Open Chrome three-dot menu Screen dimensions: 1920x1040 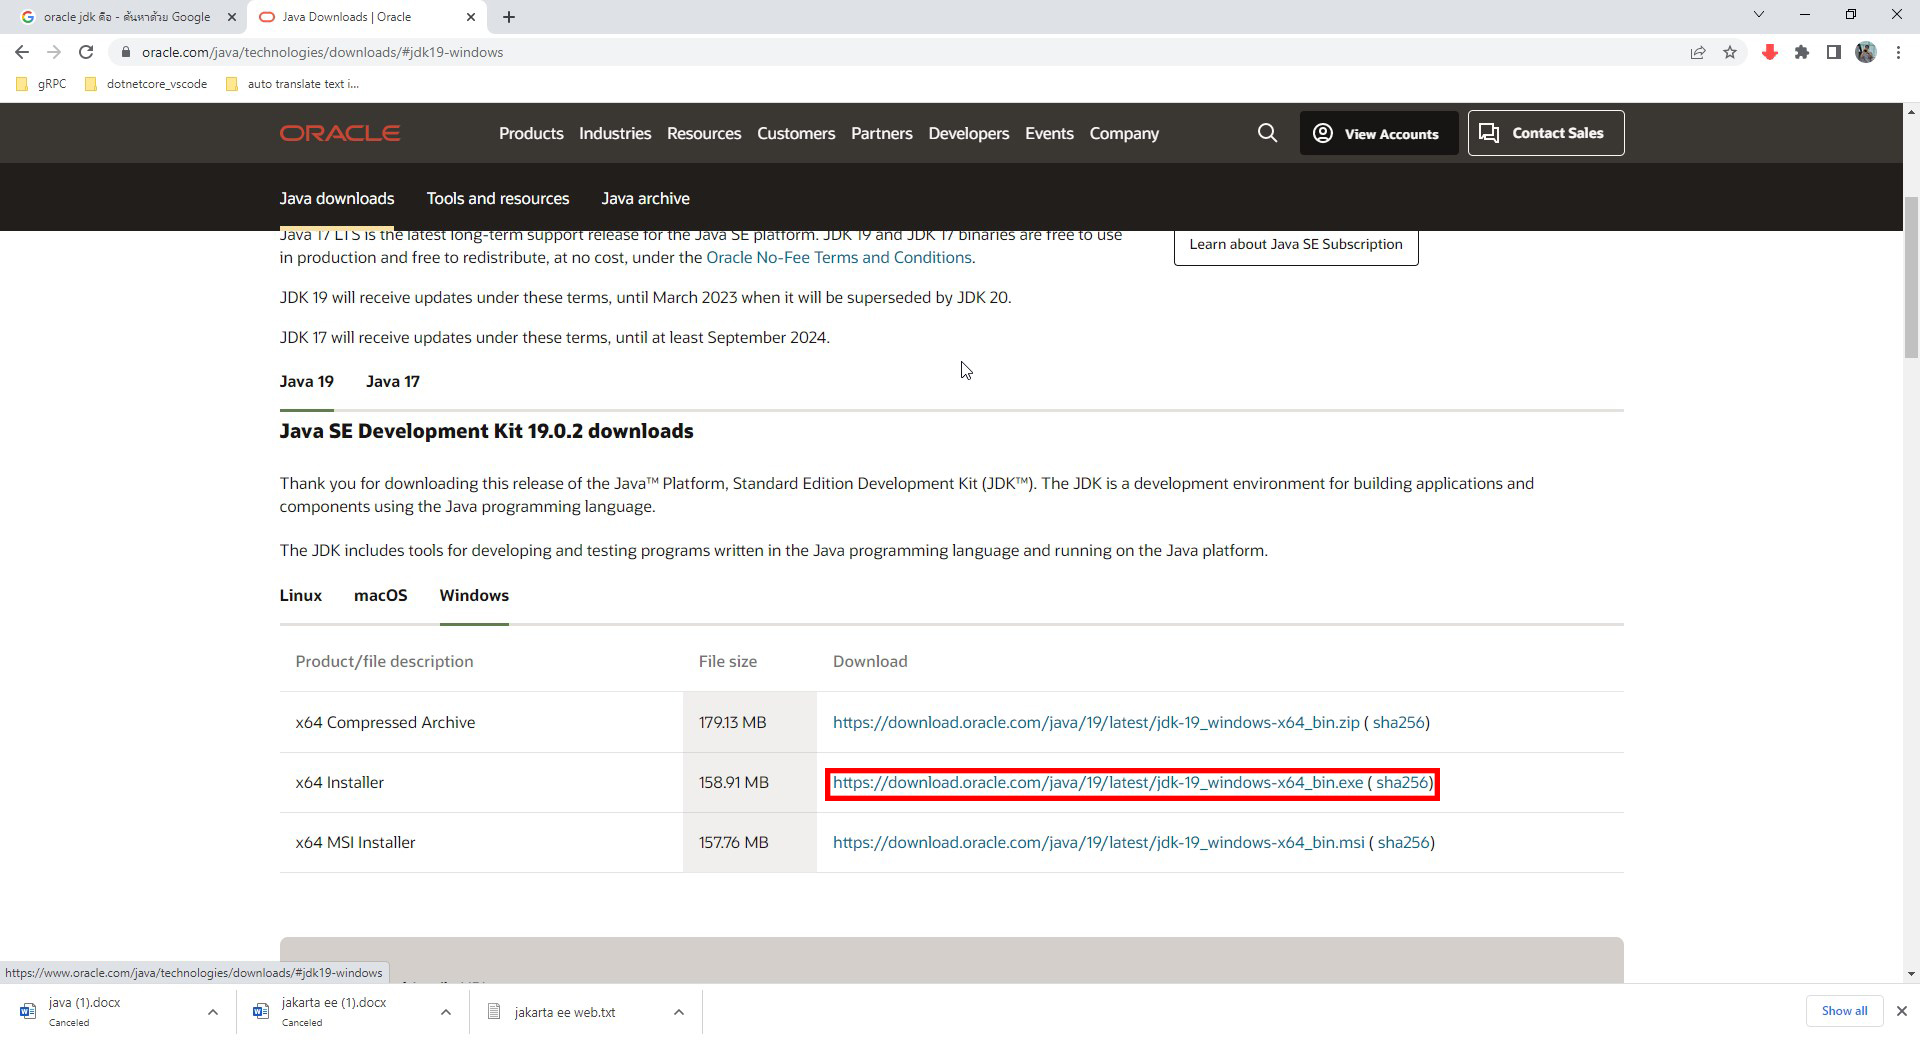tap(1898, 52)
